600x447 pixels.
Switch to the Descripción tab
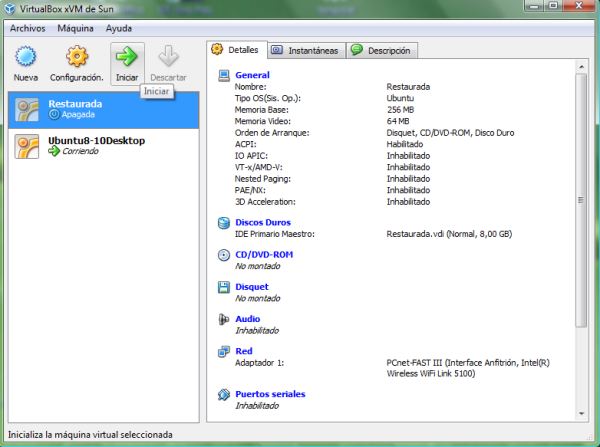pyautogui.click(x=383, y=50)
